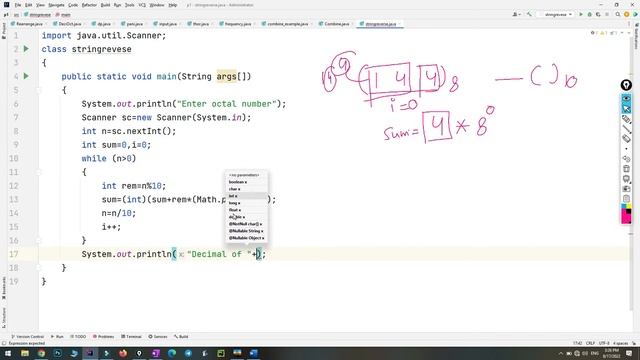Open the VCS menu
Image resolution: width=640 pixels, height=360 pixels.
coord(142,5)
